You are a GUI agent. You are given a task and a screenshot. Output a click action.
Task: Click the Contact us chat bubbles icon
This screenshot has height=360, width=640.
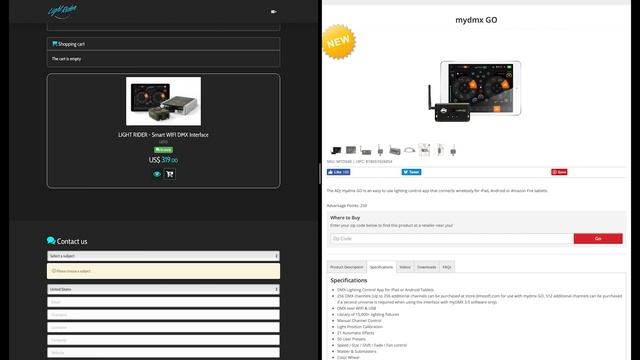tap(51, 241)
